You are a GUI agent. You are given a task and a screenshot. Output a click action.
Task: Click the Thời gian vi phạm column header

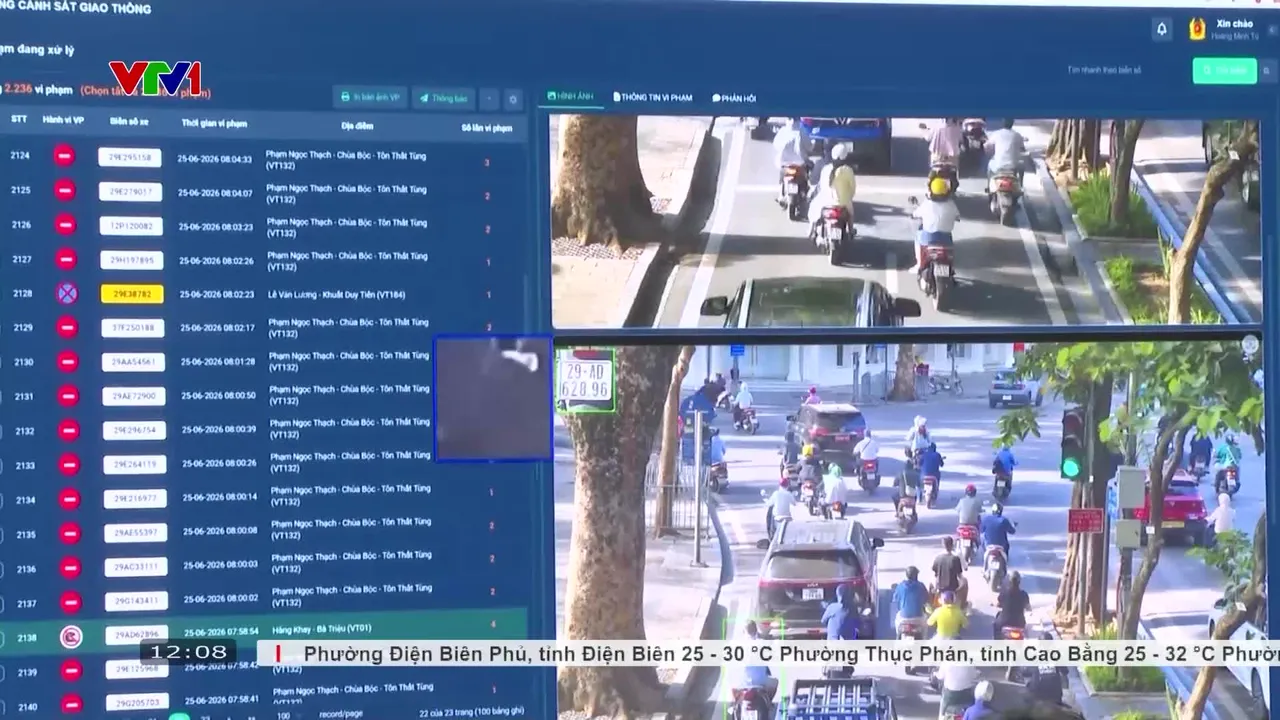point(214,123)
